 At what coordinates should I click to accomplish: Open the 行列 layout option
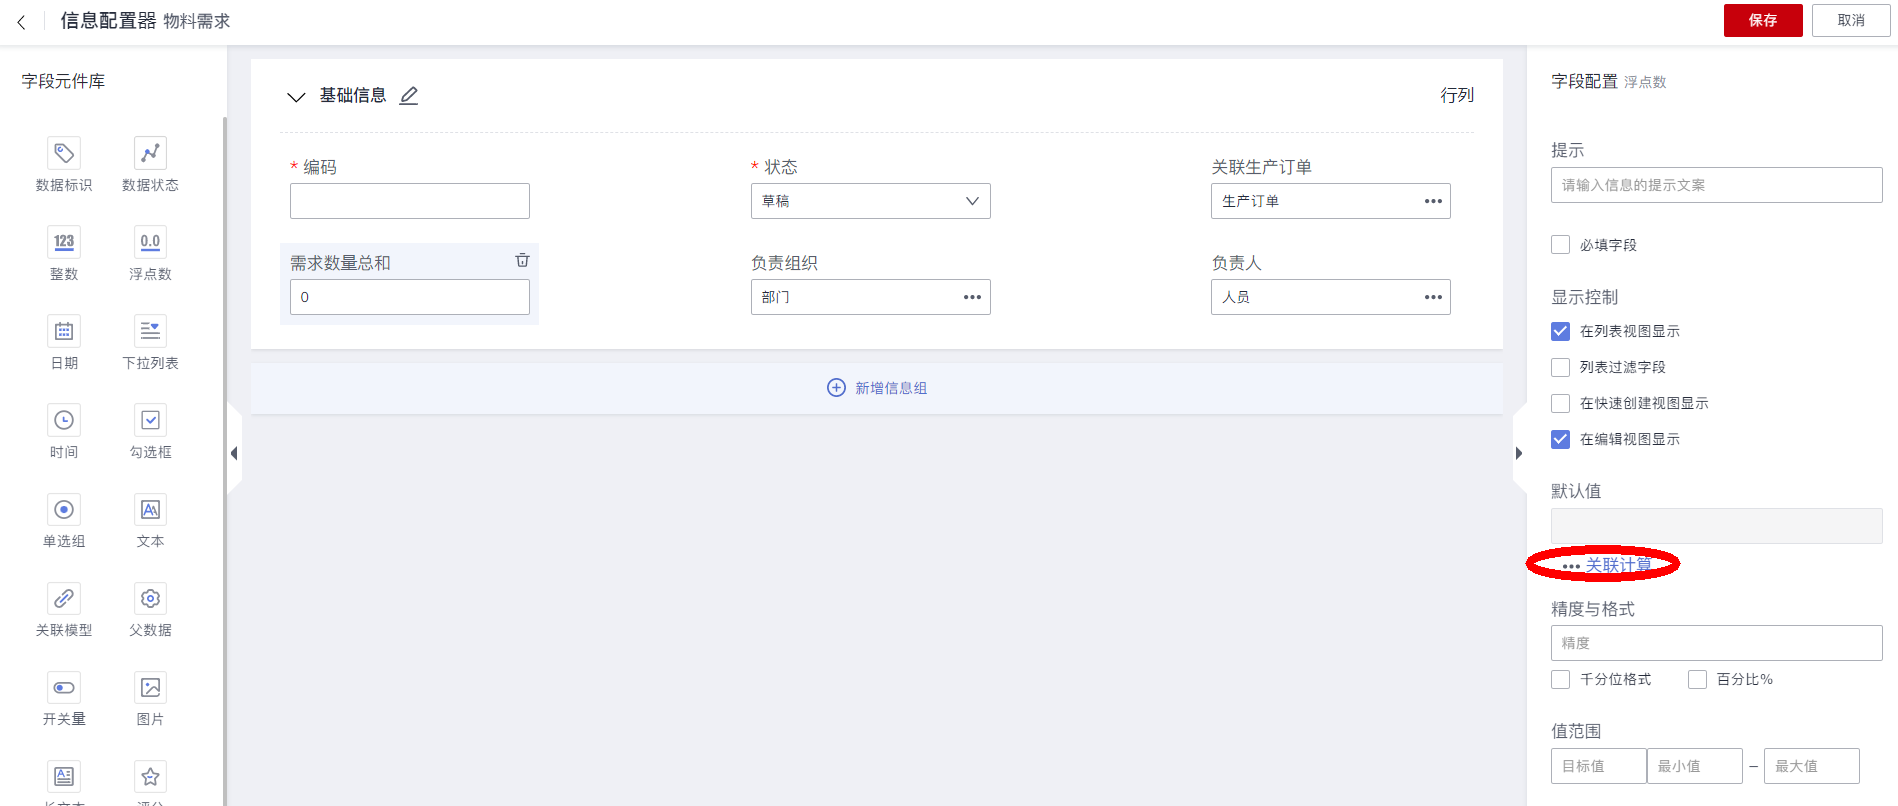(x=1457, y=96)
